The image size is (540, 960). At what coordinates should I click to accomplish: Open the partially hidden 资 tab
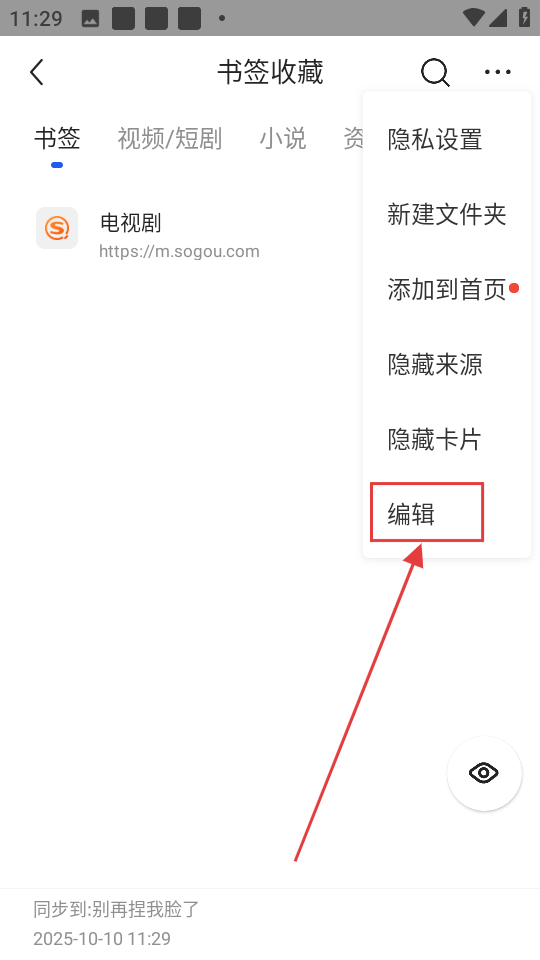pos(353,138)
